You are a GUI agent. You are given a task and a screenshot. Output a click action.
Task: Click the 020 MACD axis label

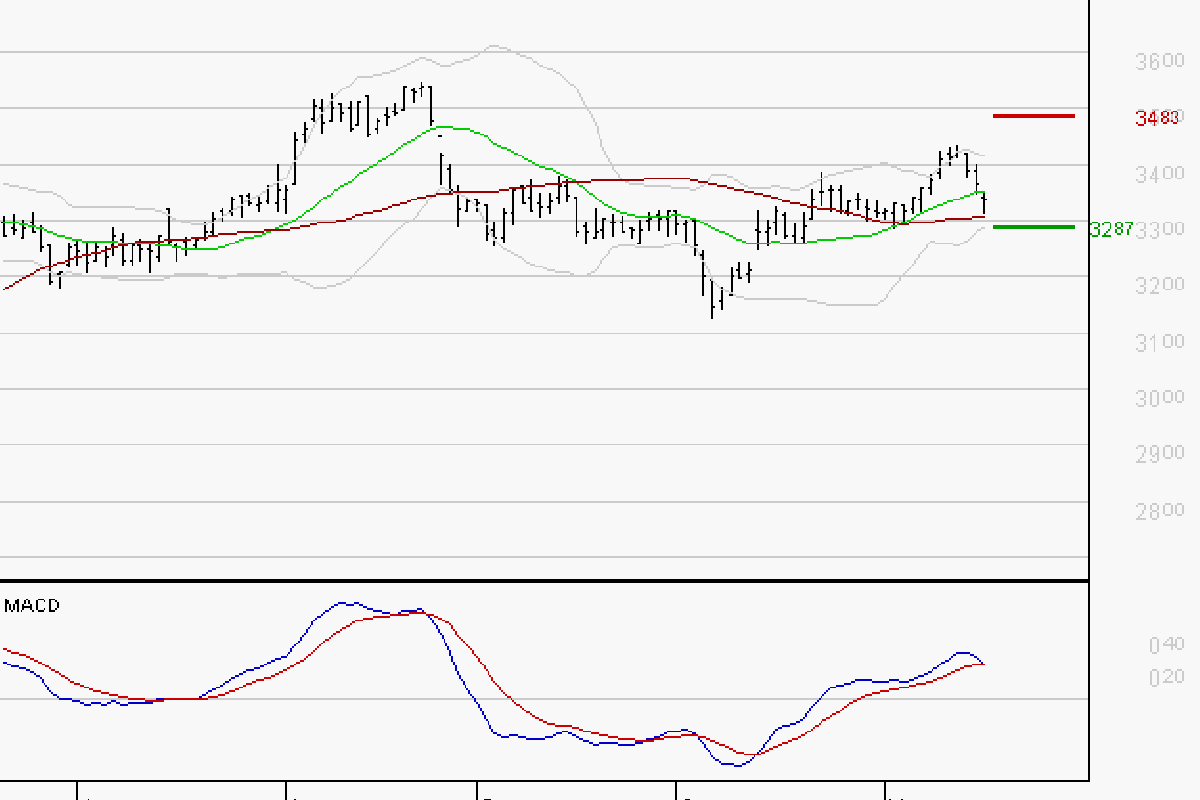click(1167, 678)
